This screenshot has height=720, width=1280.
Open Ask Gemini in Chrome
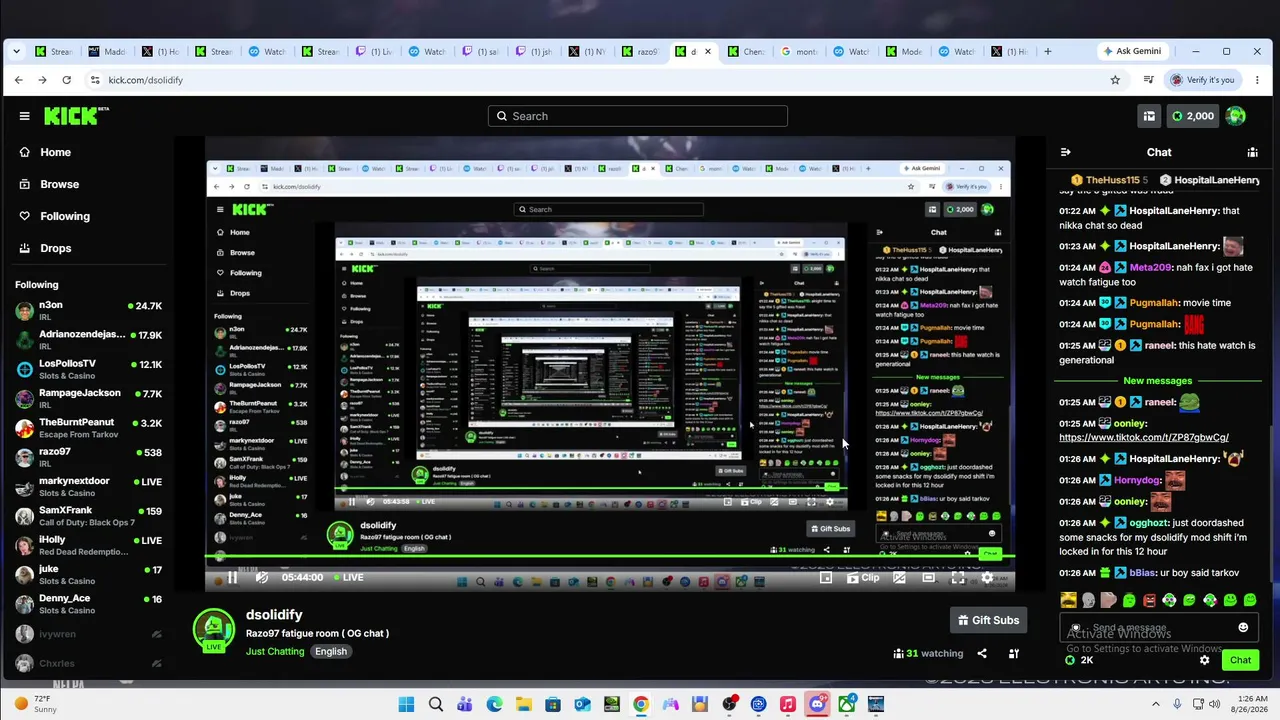pyautogui.click(x=1131, y=51)
